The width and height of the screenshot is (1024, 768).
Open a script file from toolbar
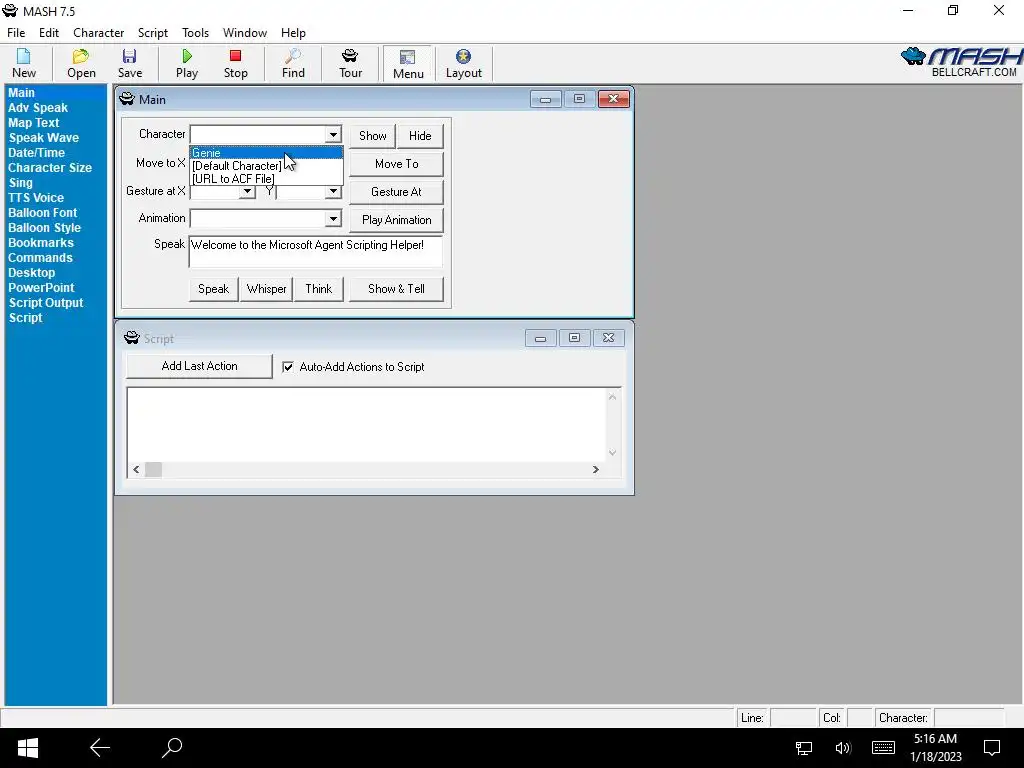[x=81, y=63]
